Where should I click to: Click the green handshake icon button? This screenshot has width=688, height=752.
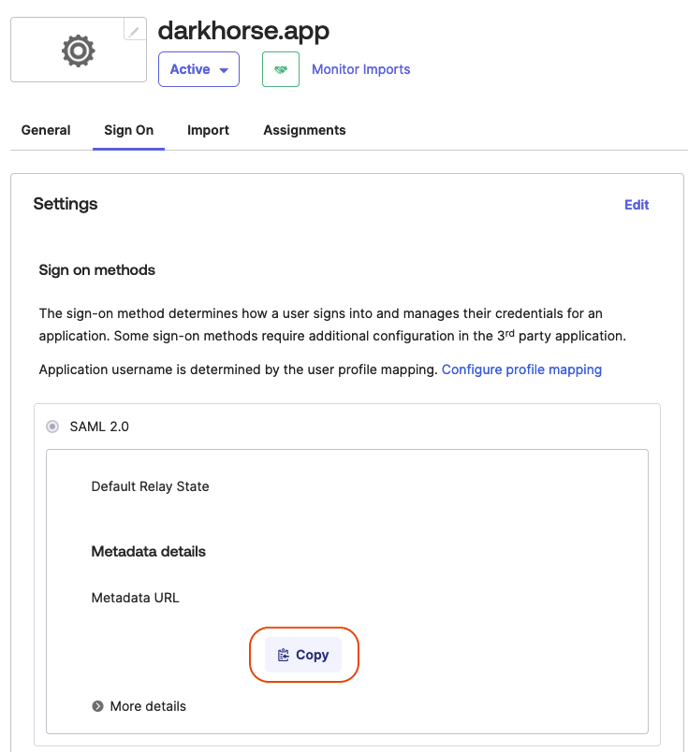tap(280, 70)
